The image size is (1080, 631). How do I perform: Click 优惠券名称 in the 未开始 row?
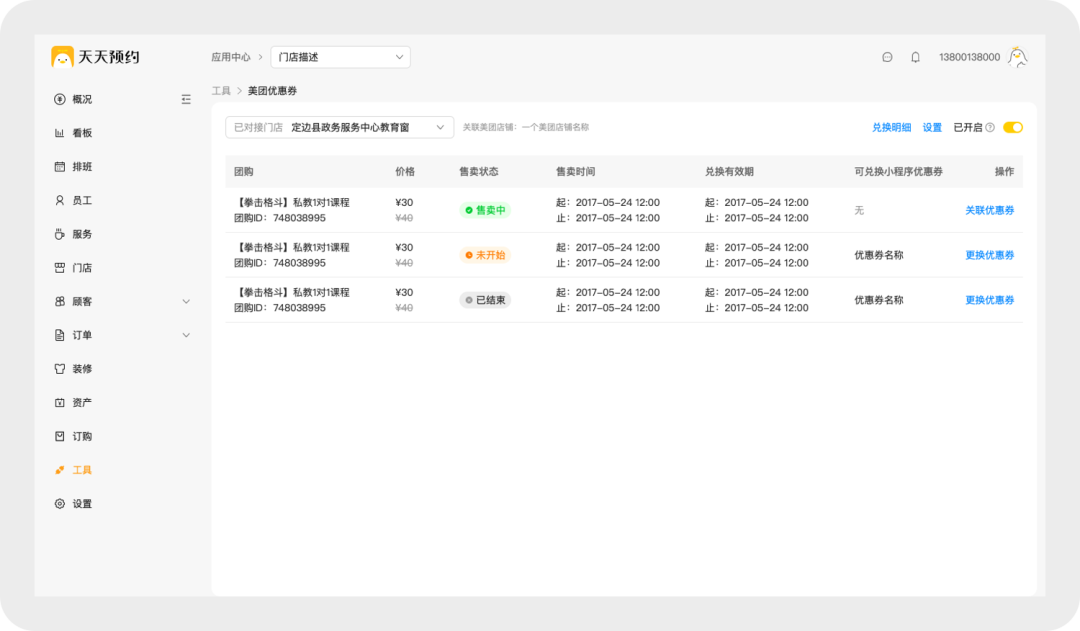pyautogui.click(x=879, y=255)
